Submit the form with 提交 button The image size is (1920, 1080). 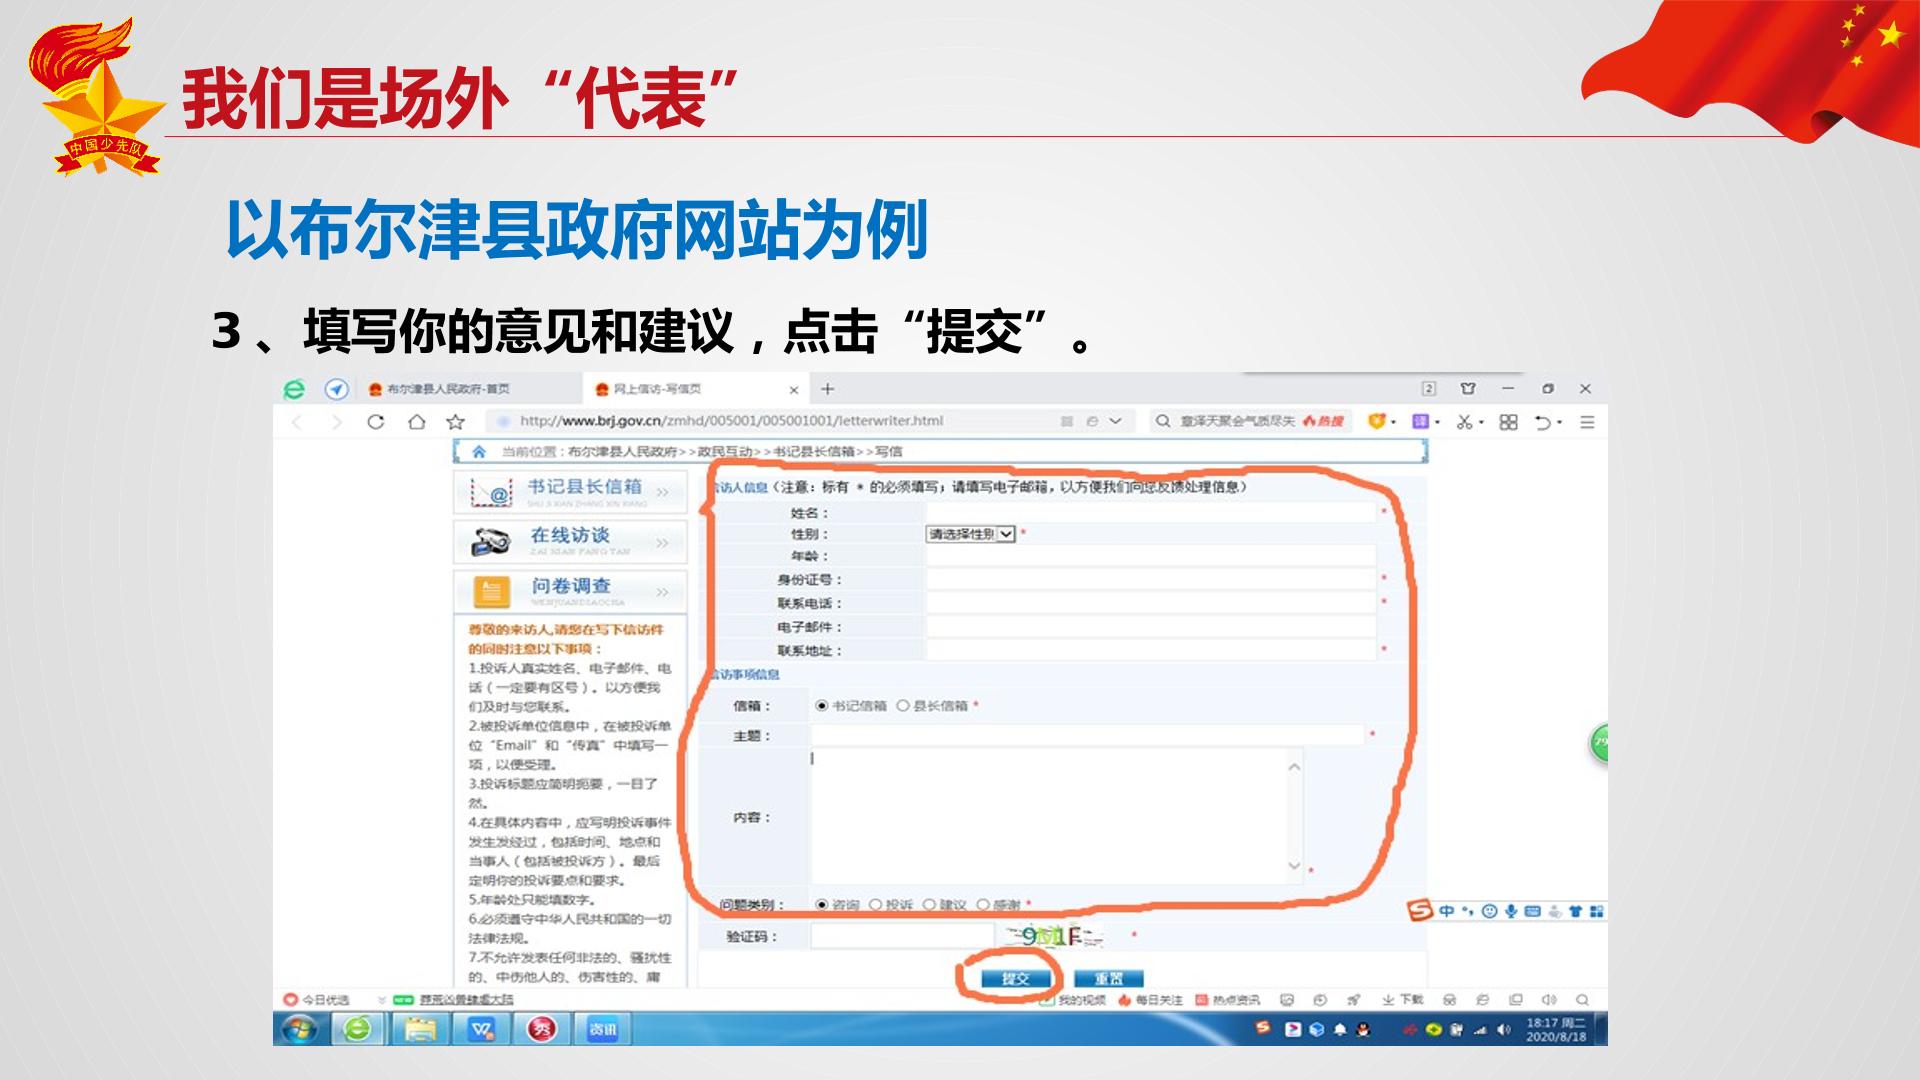point(1016,979)
